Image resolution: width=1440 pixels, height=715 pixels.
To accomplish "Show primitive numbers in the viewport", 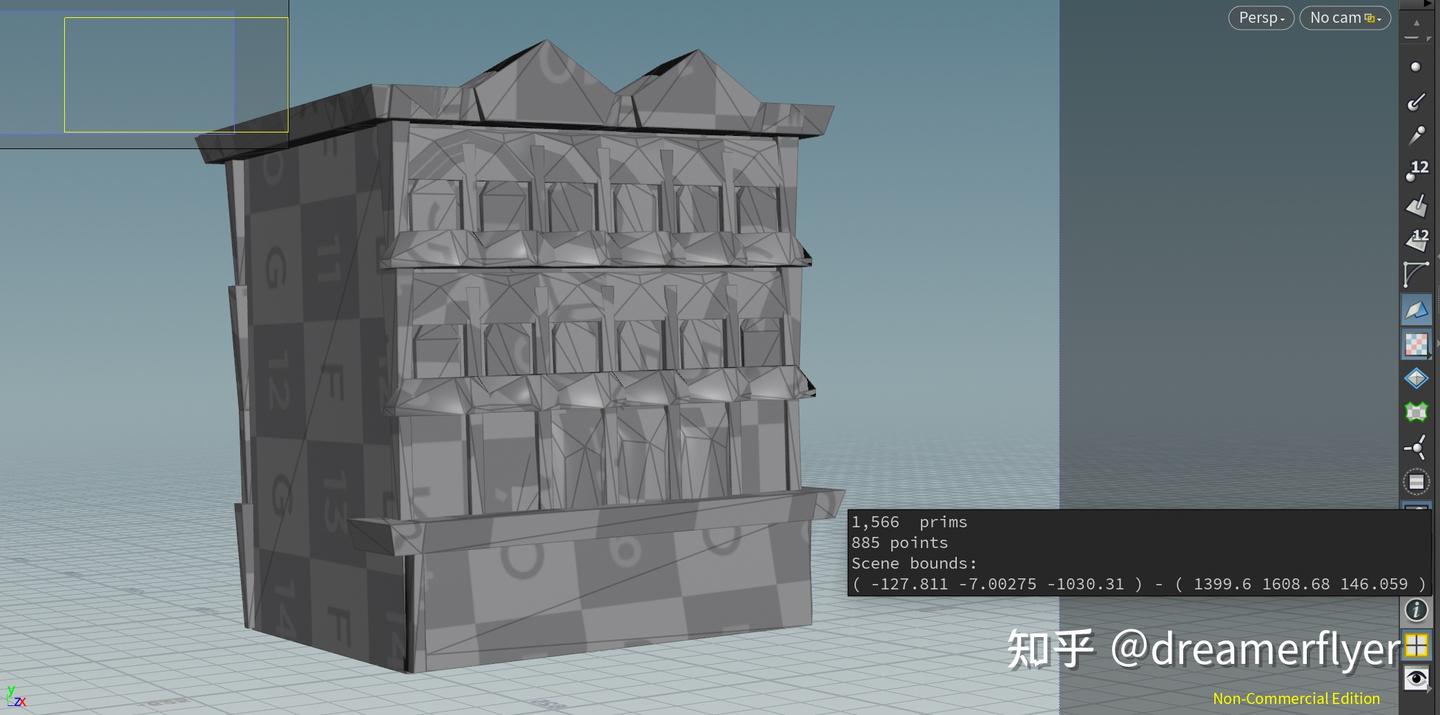I will coord(1416,240).
